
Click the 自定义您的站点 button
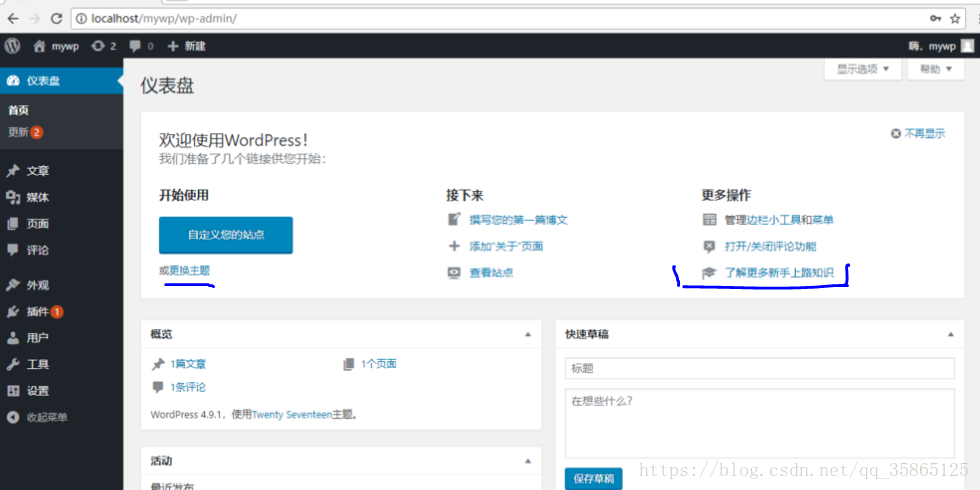(x=226, y=235)
